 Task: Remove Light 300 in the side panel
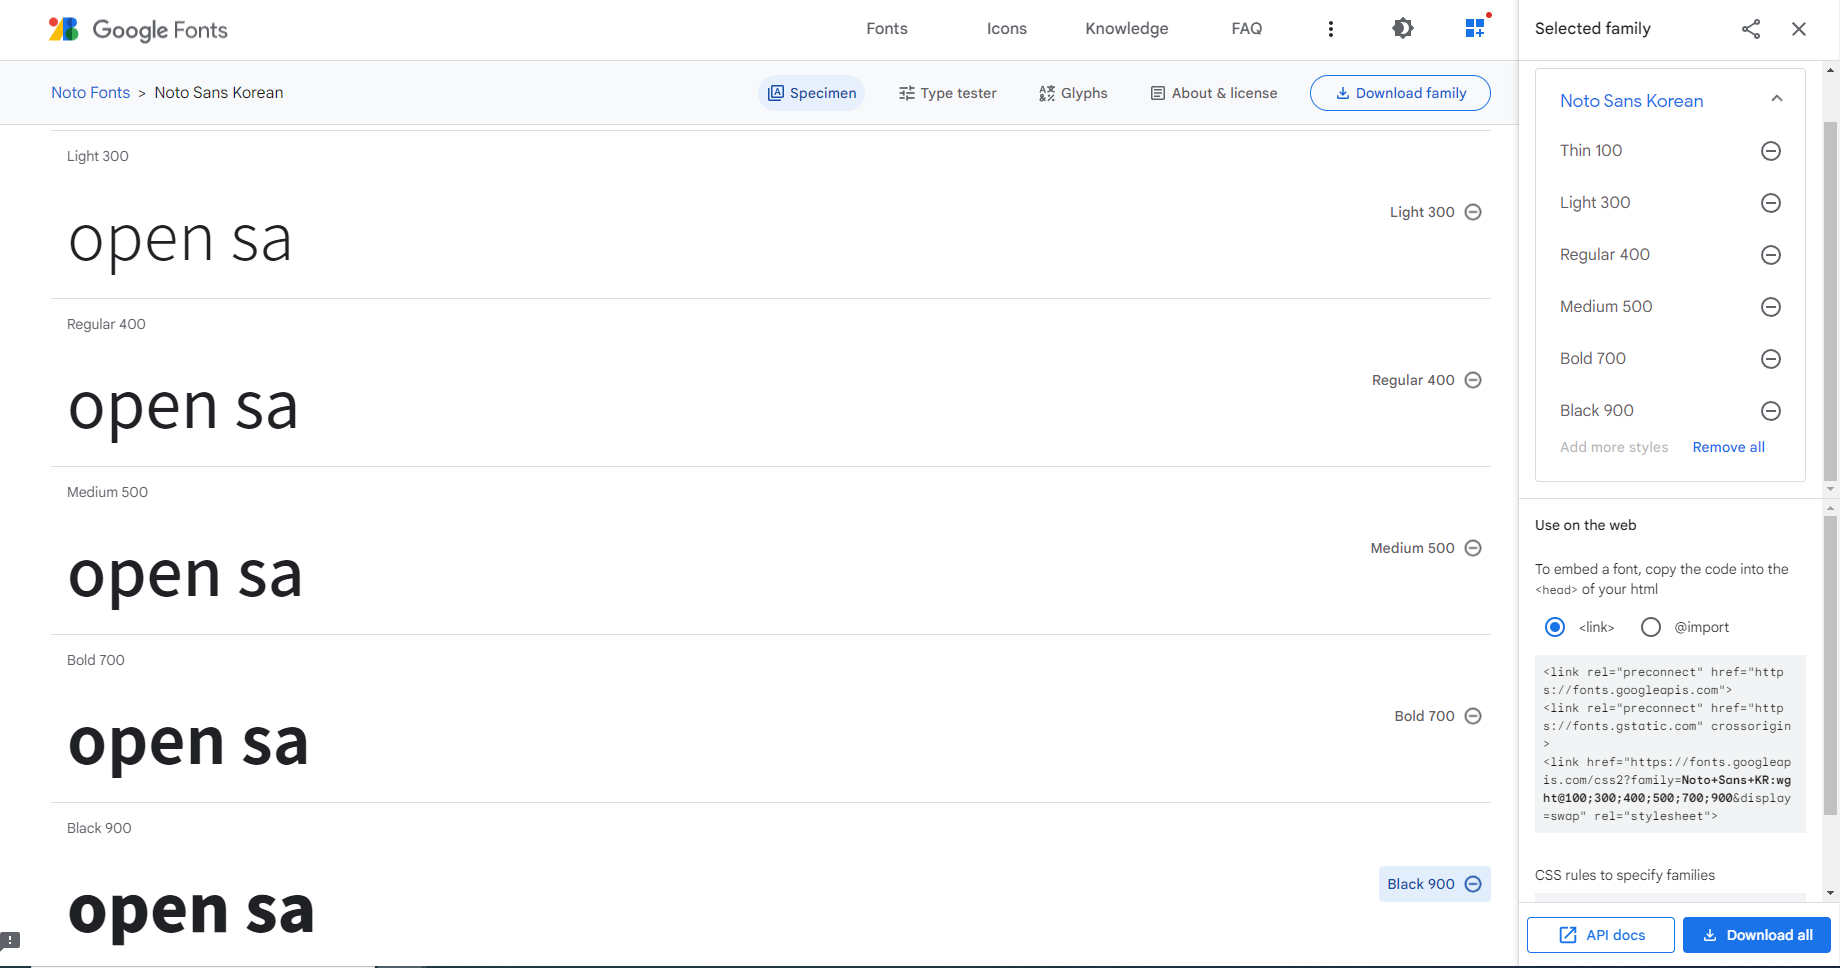1771,203
